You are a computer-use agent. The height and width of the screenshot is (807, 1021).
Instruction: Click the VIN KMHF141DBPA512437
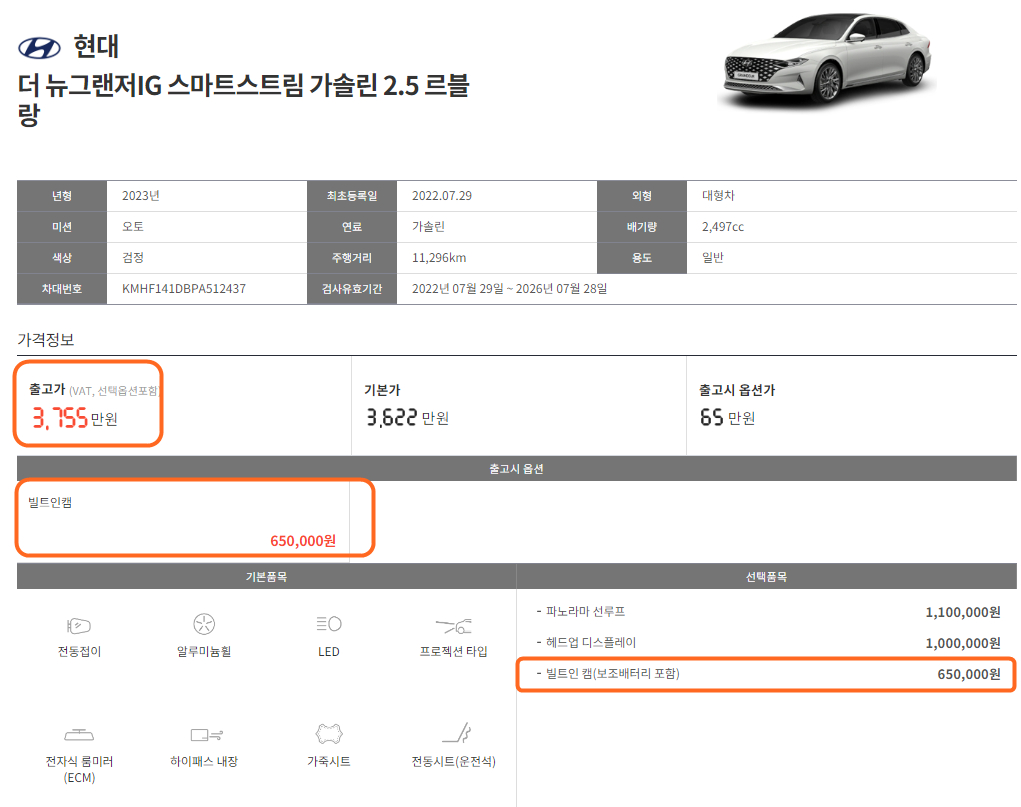tap(184, 289)
